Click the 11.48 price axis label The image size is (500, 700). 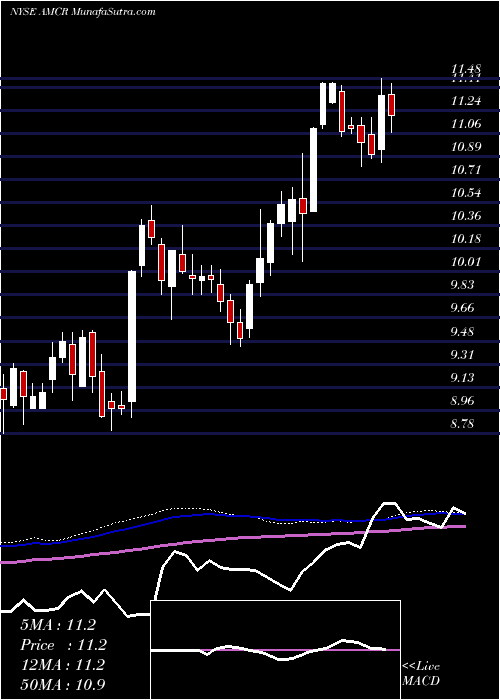point(466,70)
